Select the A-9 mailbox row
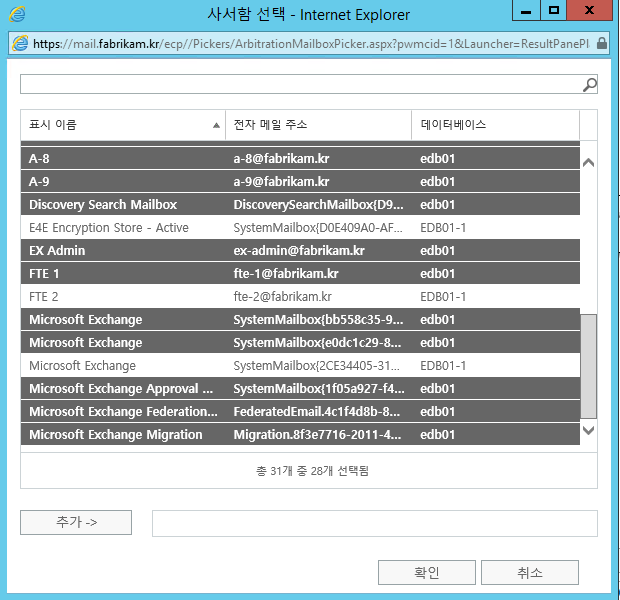Screen dimensions: 620x600 click(300, 182)
